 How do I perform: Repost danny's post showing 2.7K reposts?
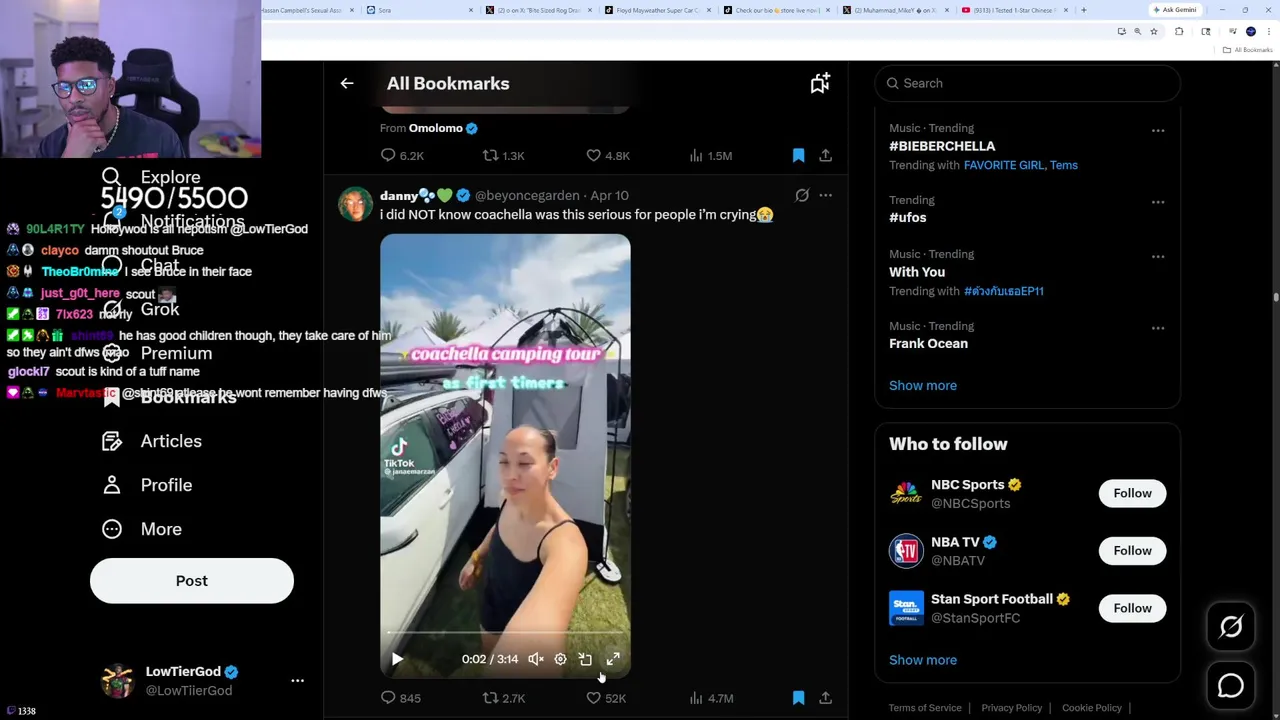pyautogui.click(x=504, y=698)
